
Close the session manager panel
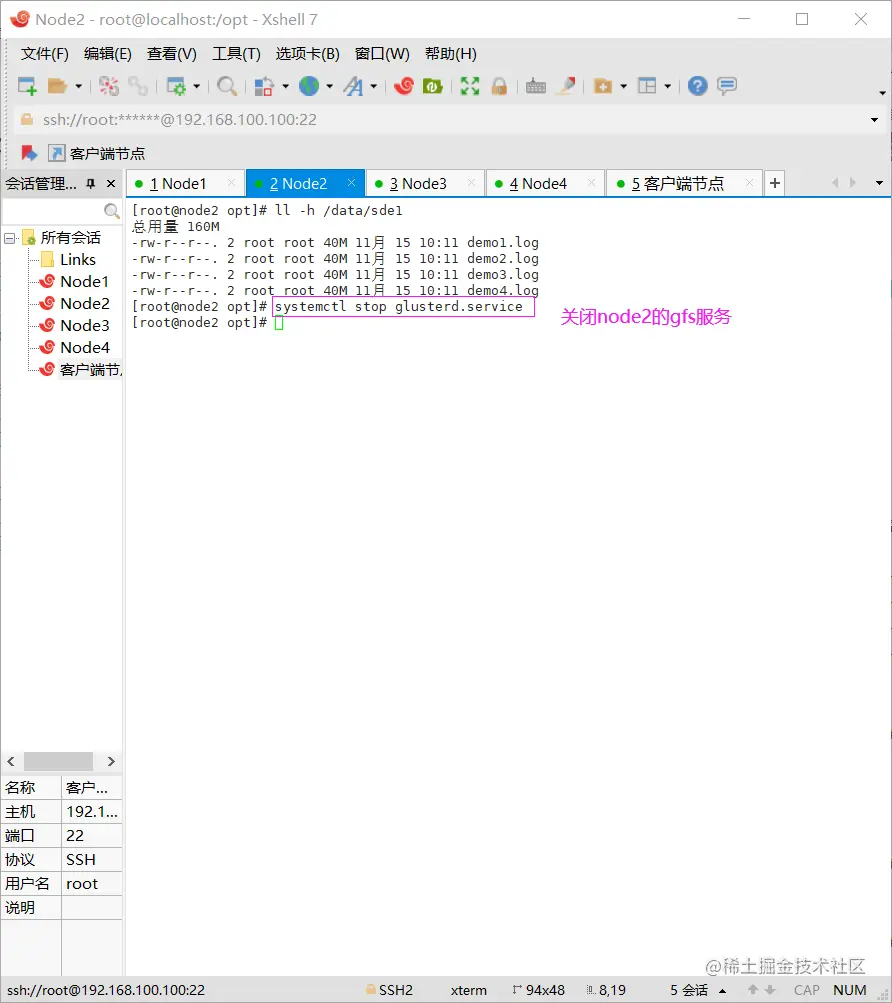pyautogui.click(x=111, y=184)
